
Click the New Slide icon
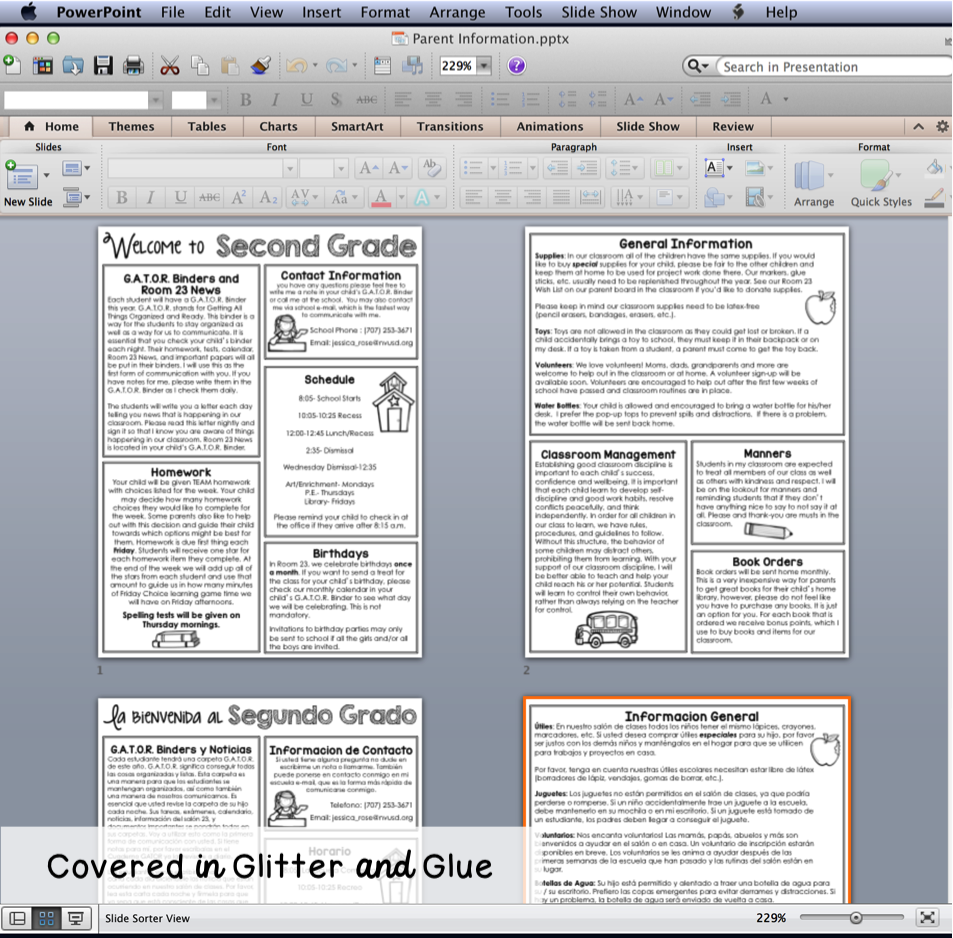[21, 178]
